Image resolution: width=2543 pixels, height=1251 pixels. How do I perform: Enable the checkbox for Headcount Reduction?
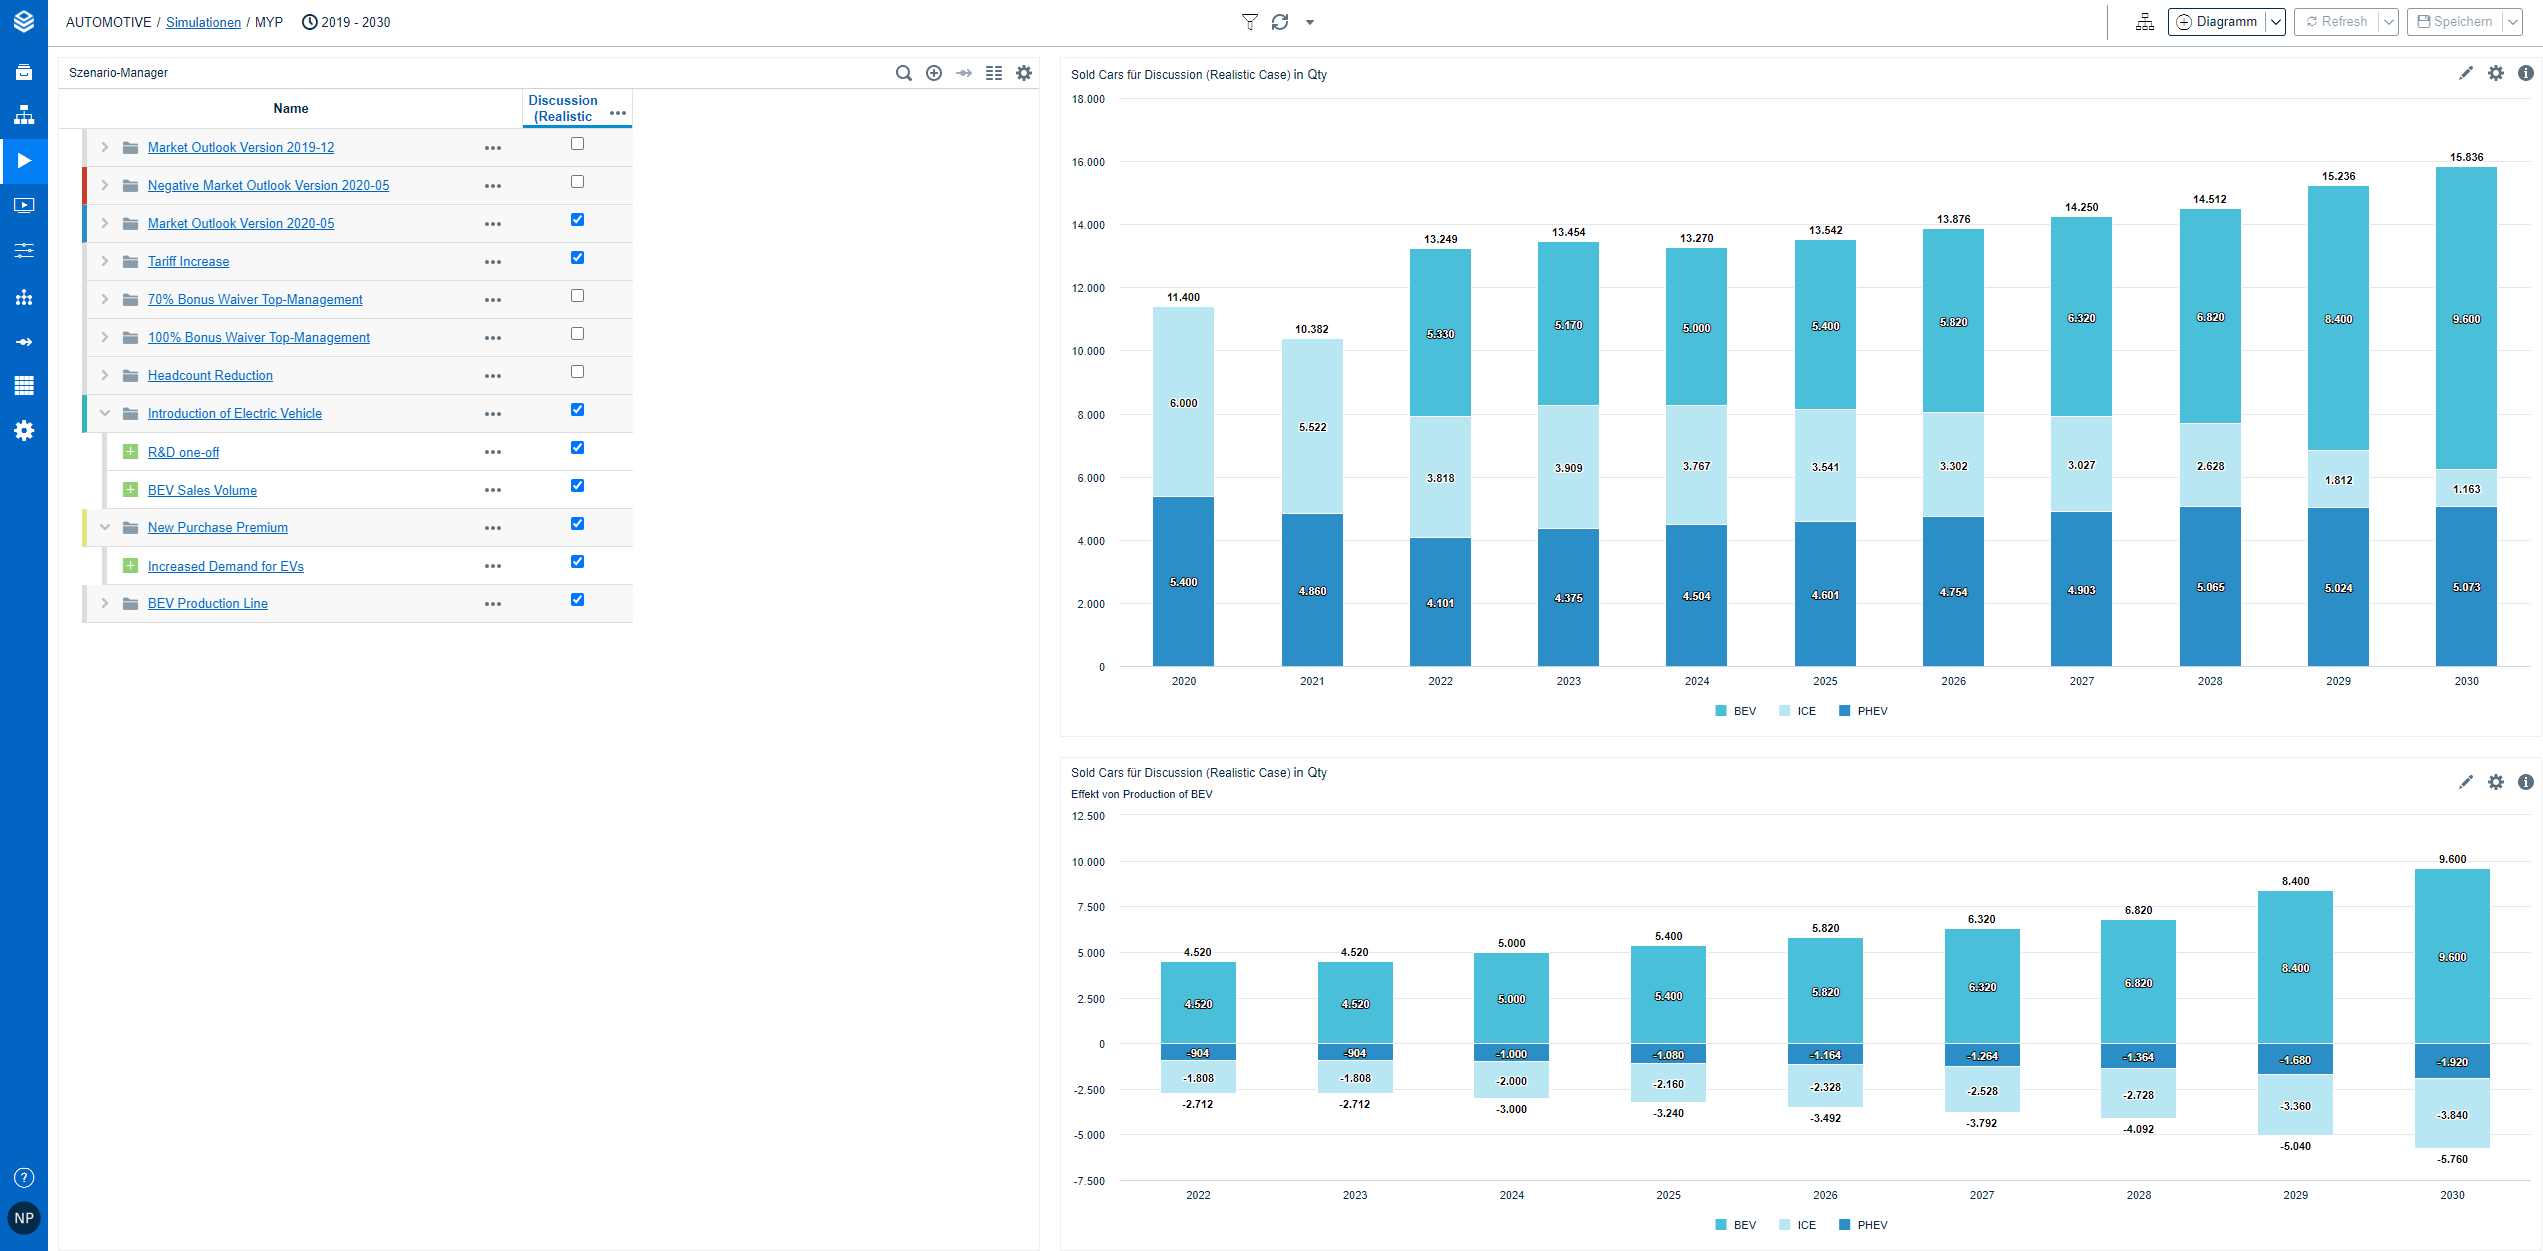(x=576, y=371)
